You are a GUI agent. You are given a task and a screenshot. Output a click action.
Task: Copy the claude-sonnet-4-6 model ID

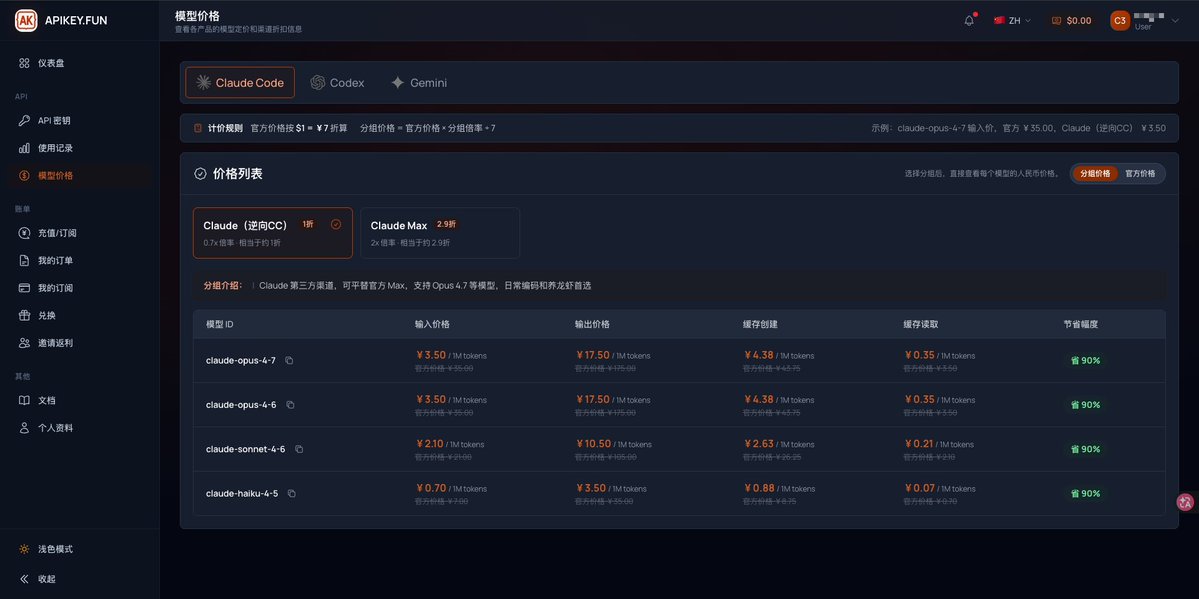(299, 449)
